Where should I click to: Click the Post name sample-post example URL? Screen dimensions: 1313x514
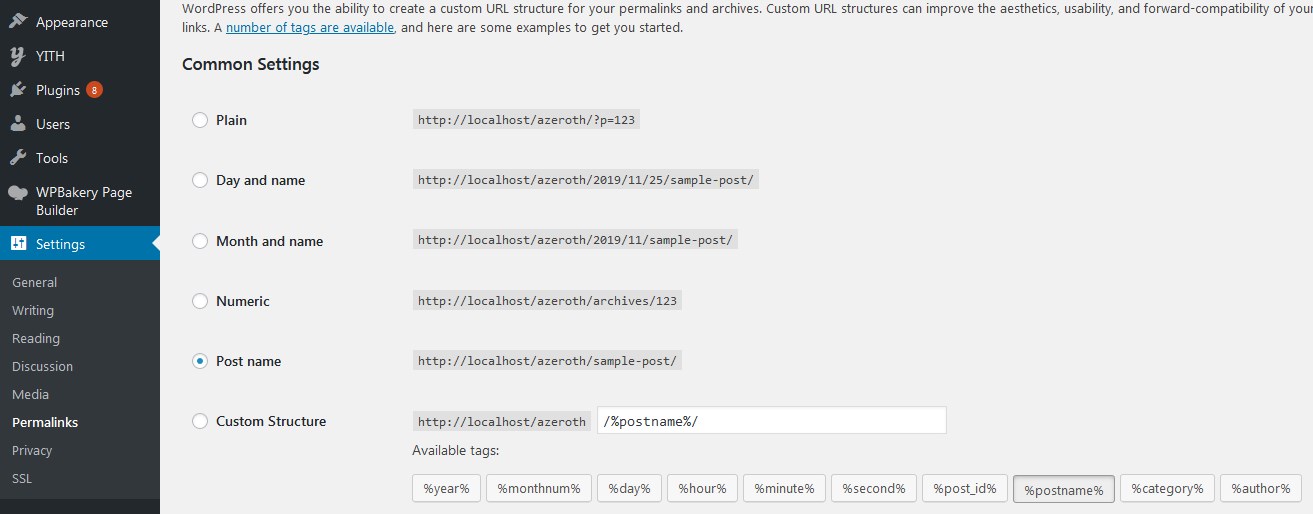[x=548, y=361]
